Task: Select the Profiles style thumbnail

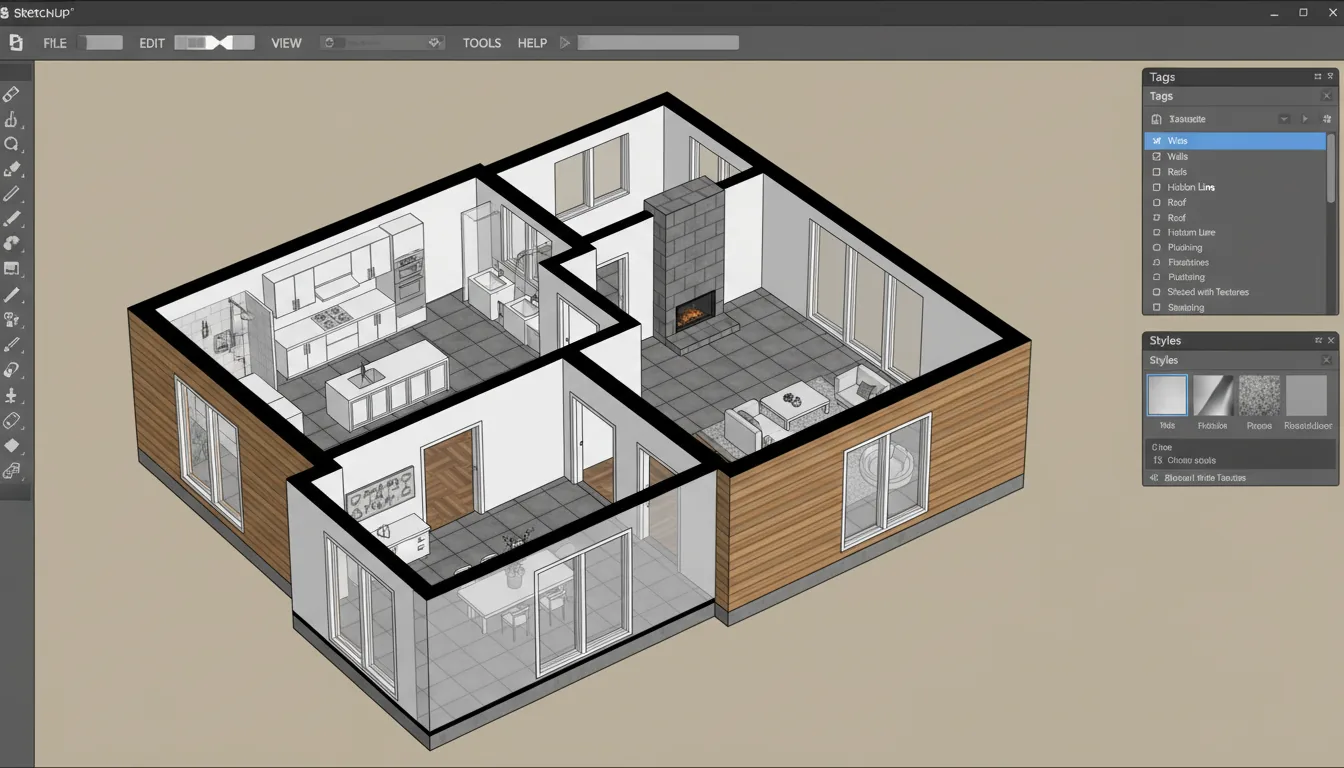Action: tap(1213, 397)
